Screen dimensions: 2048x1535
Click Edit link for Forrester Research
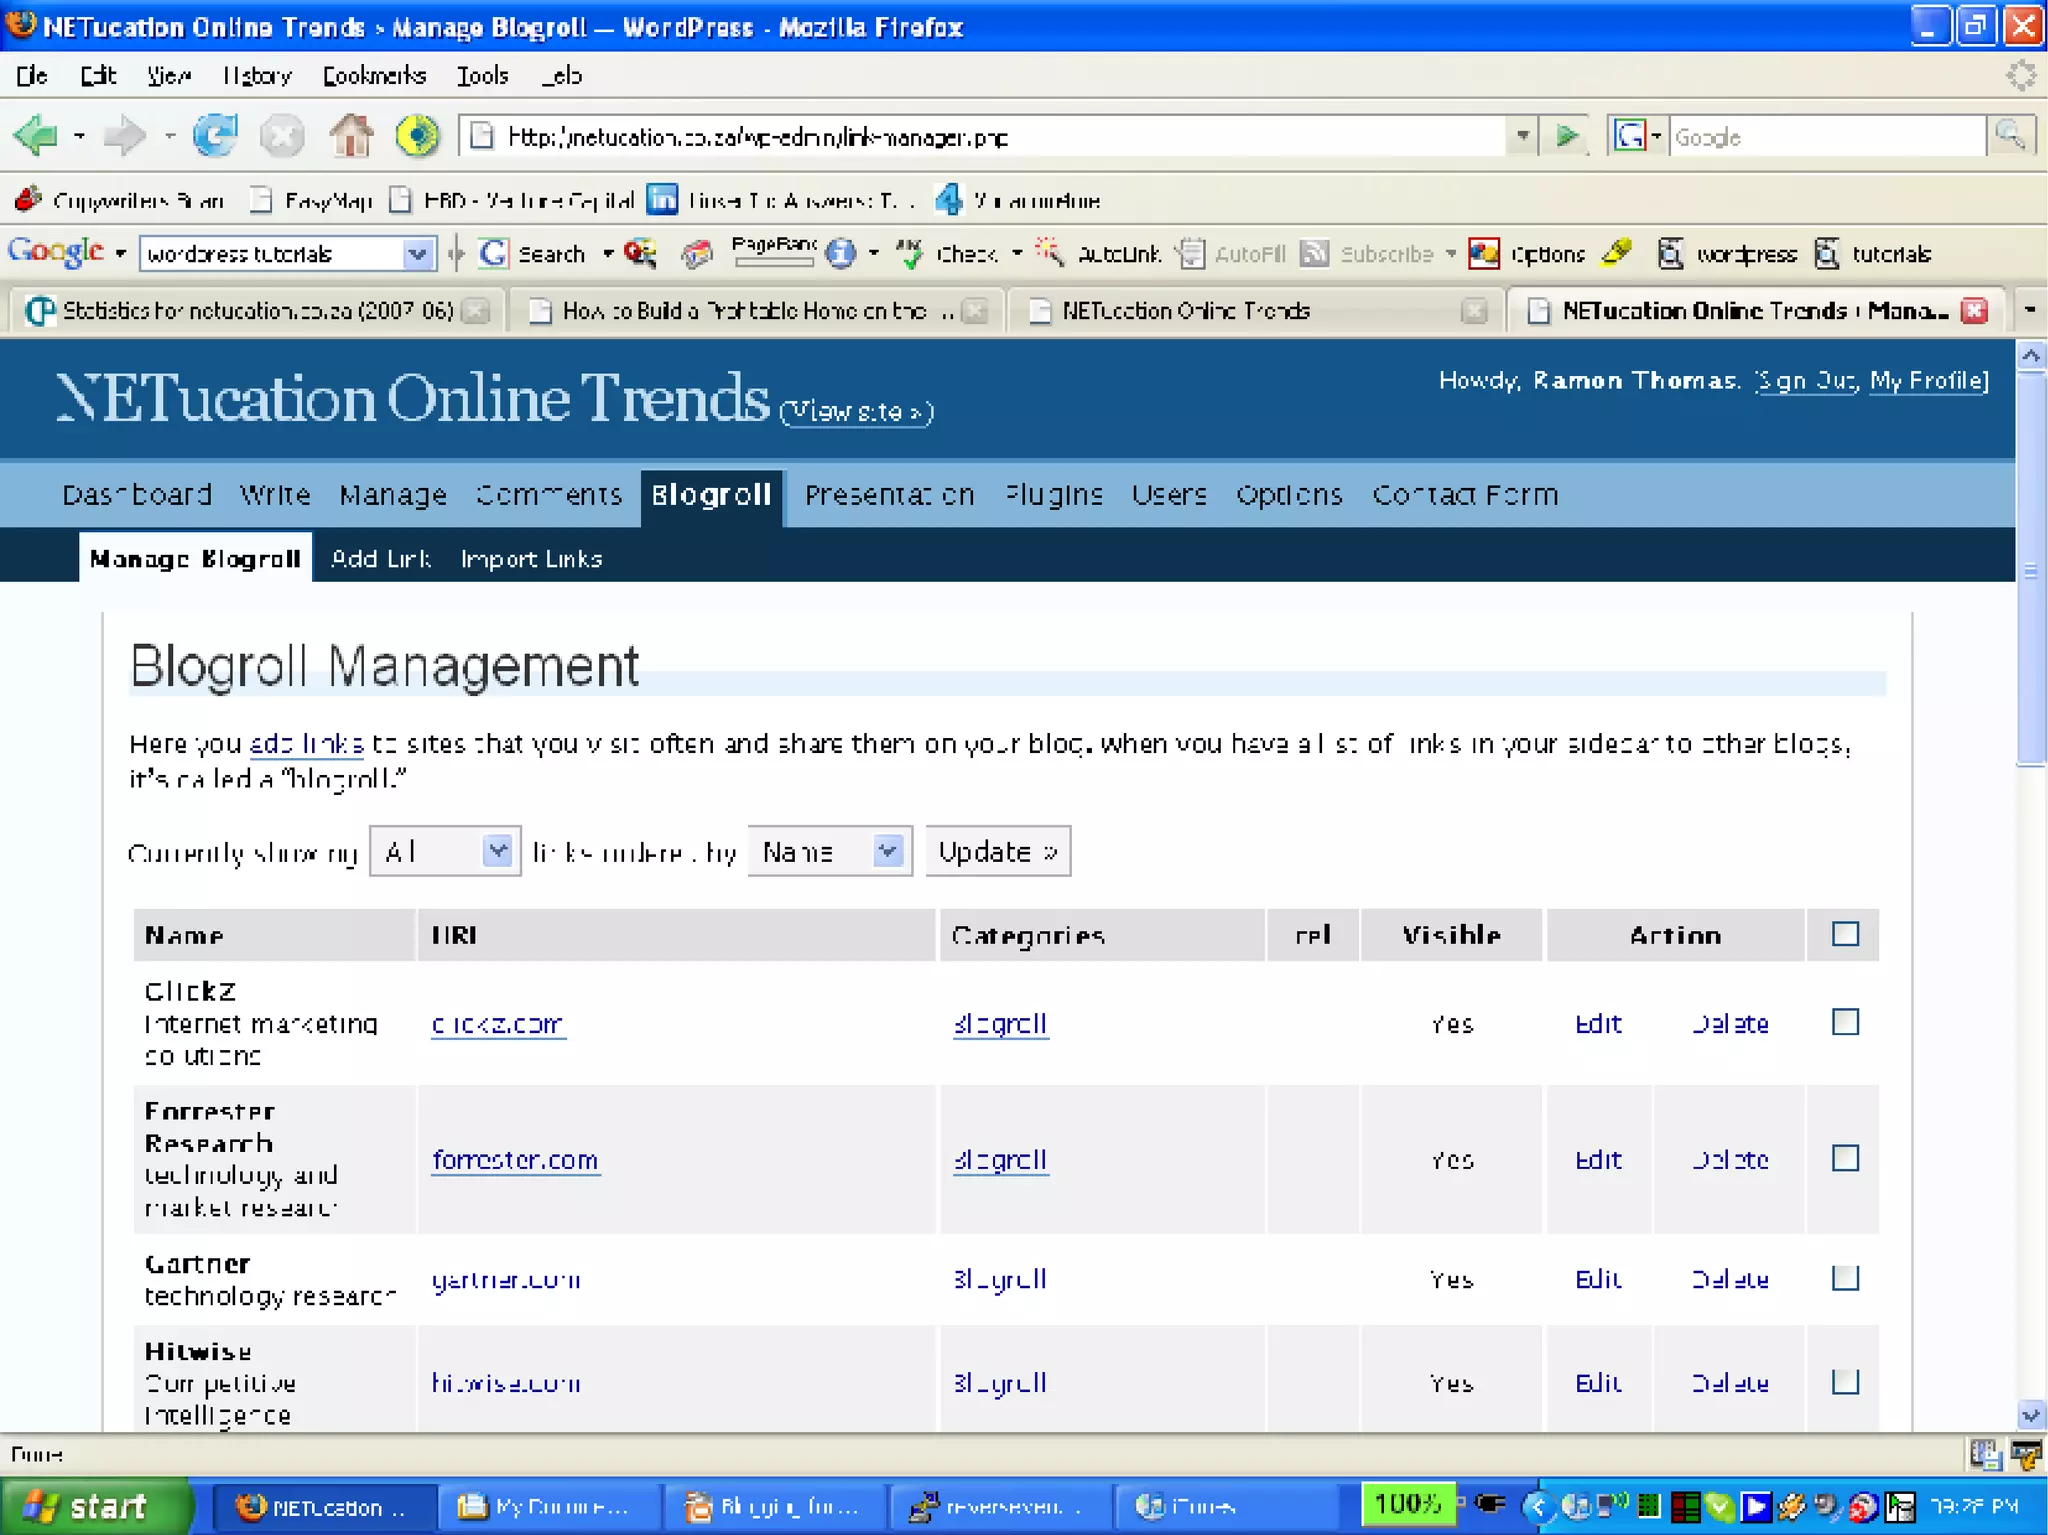click(1598, 1160)
